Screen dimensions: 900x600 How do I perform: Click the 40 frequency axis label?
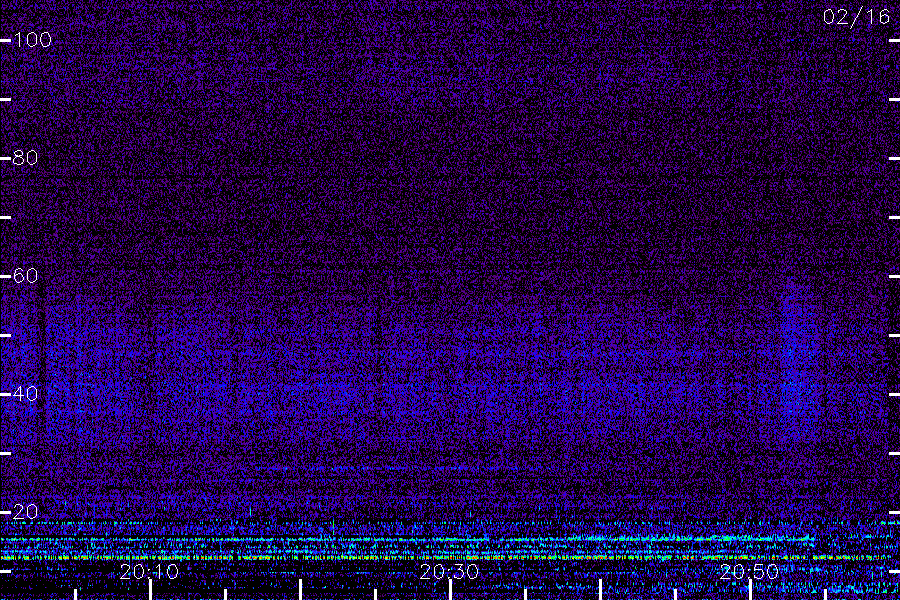[25, 394]
